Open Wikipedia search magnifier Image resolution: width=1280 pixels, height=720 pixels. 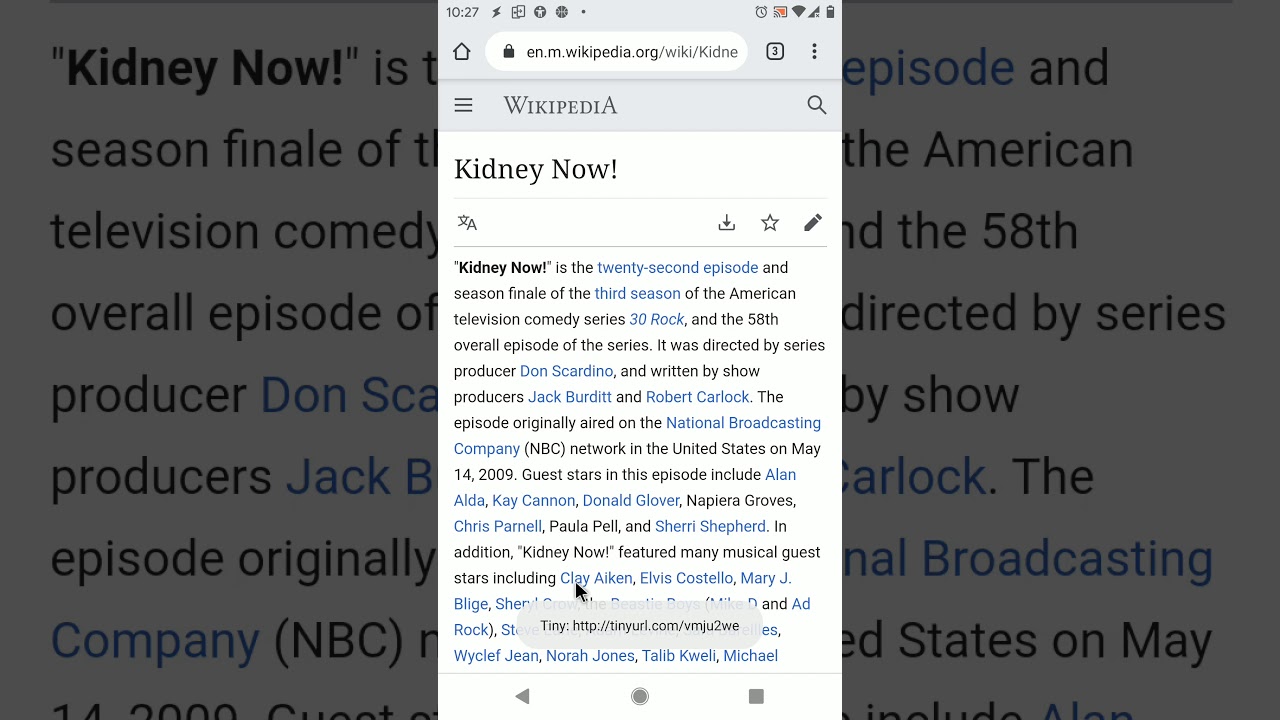[x=817, y=105]
